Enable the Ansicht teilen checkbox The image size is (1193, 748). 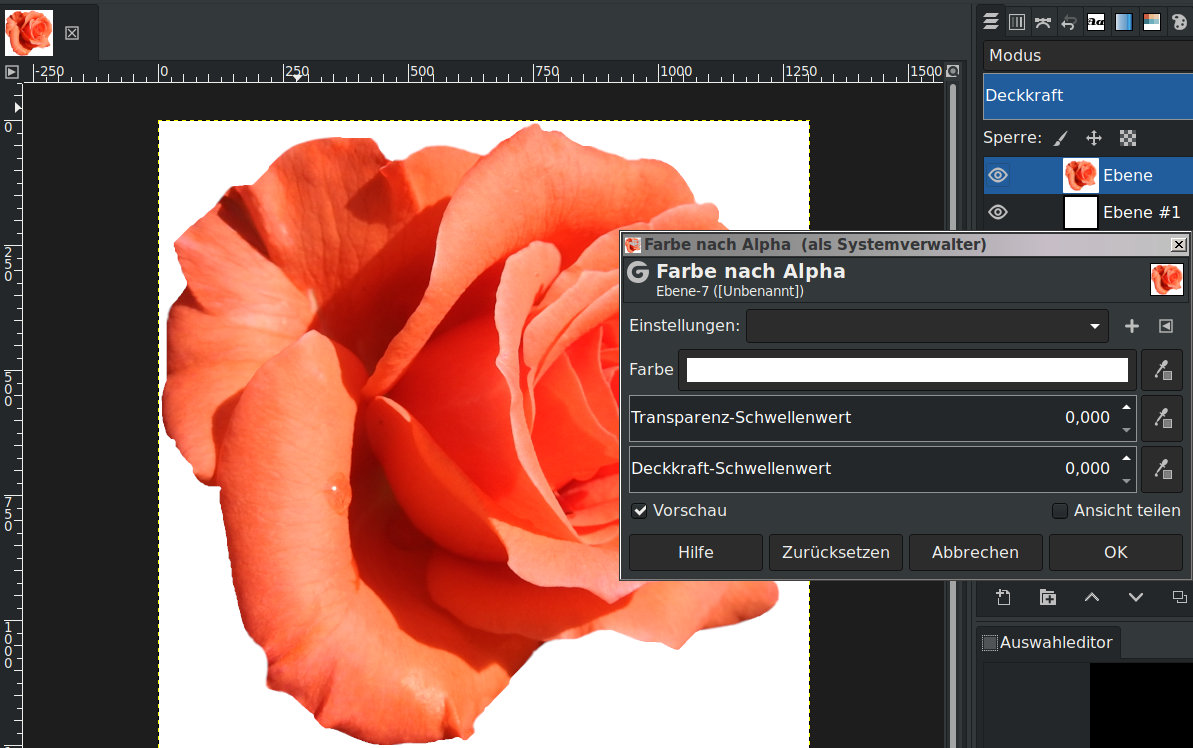pyautogui.click(x=1060, y=511)
